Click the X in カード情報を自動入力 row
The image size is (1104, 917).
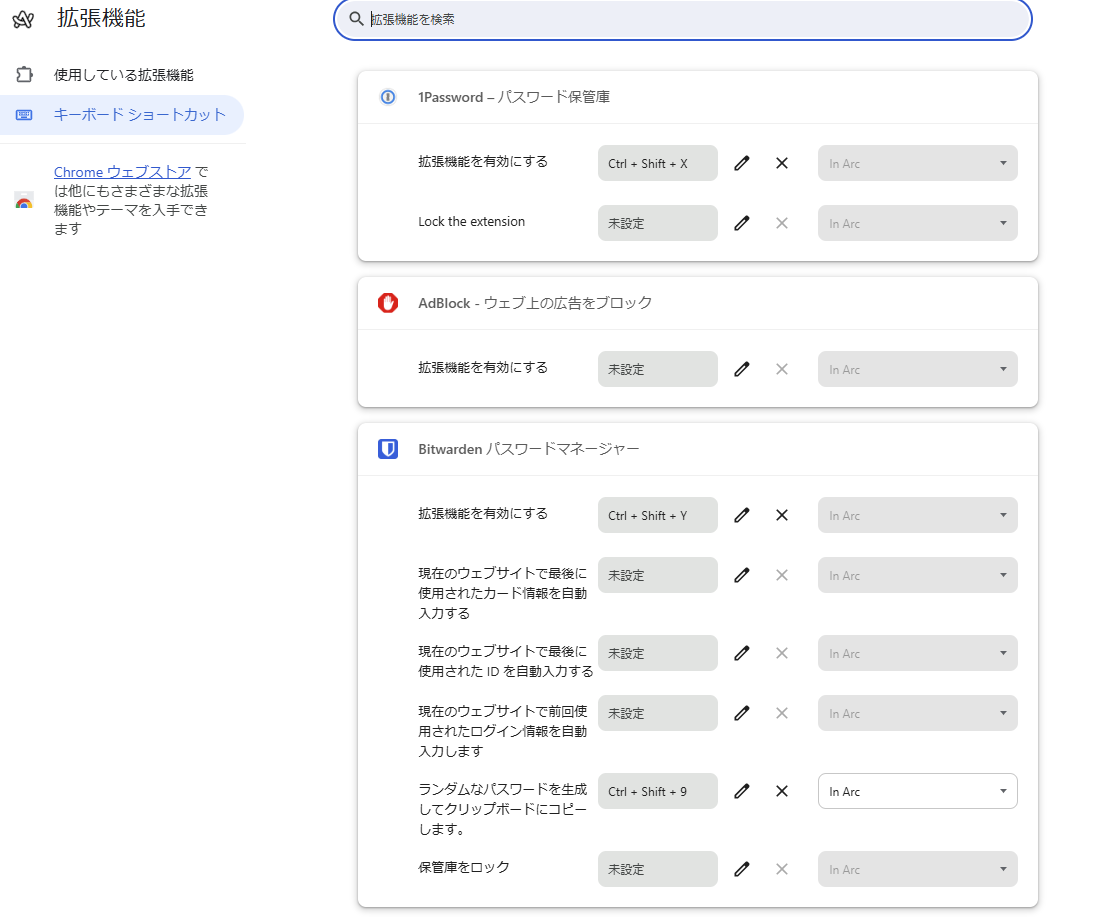[x=782, y=575]
